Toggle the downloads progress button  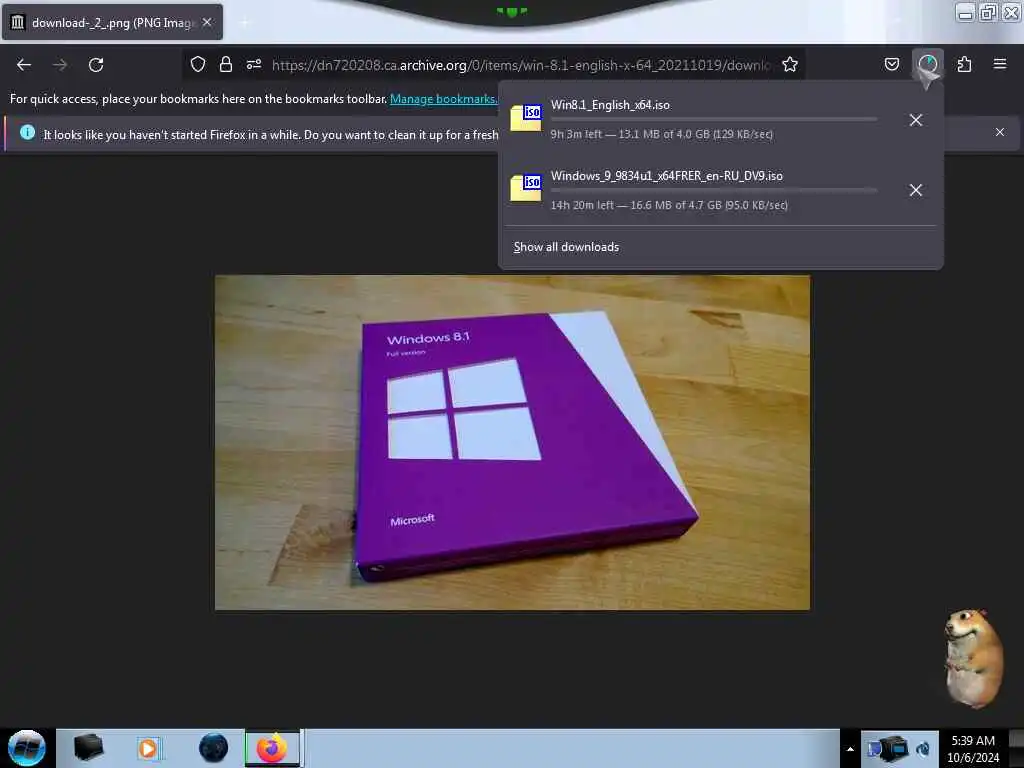[x=927, y=64]
